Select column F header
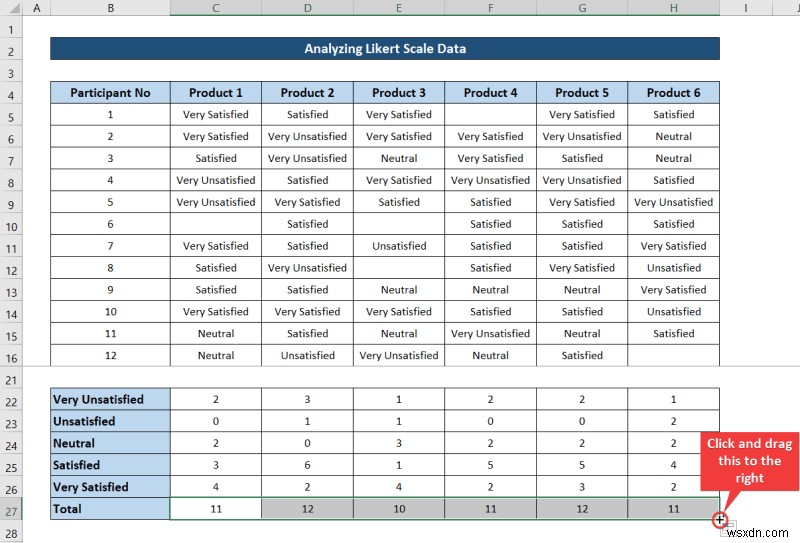 click(490, 8)
